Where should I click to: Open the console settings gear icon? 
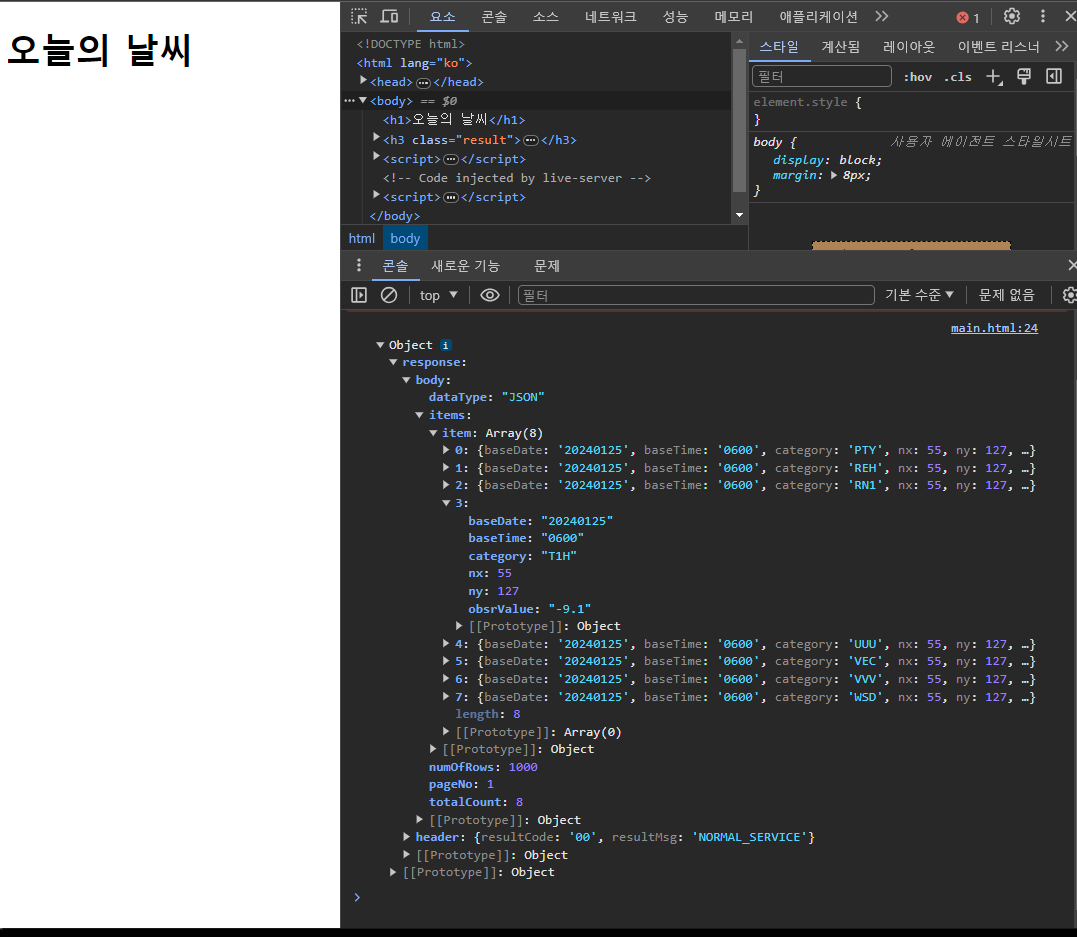coord(1069,295)
